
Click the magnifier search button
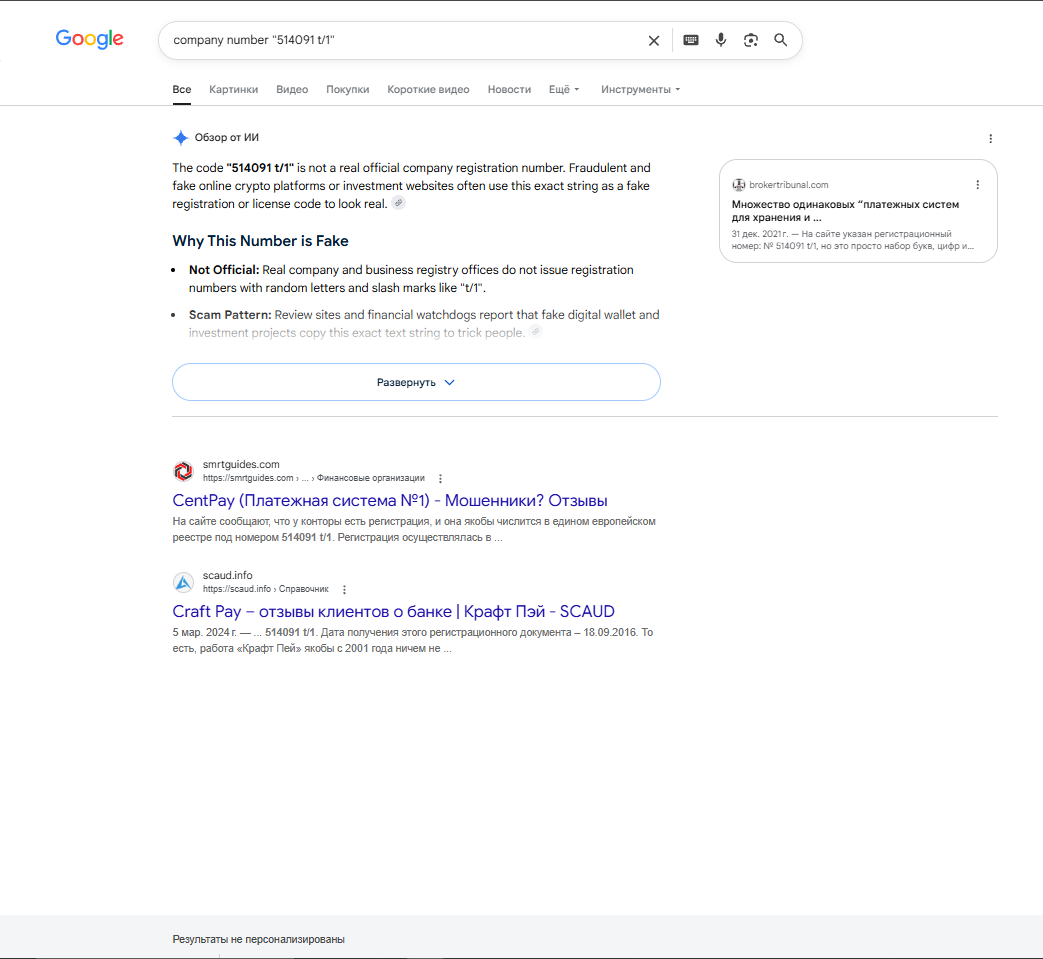780,40
